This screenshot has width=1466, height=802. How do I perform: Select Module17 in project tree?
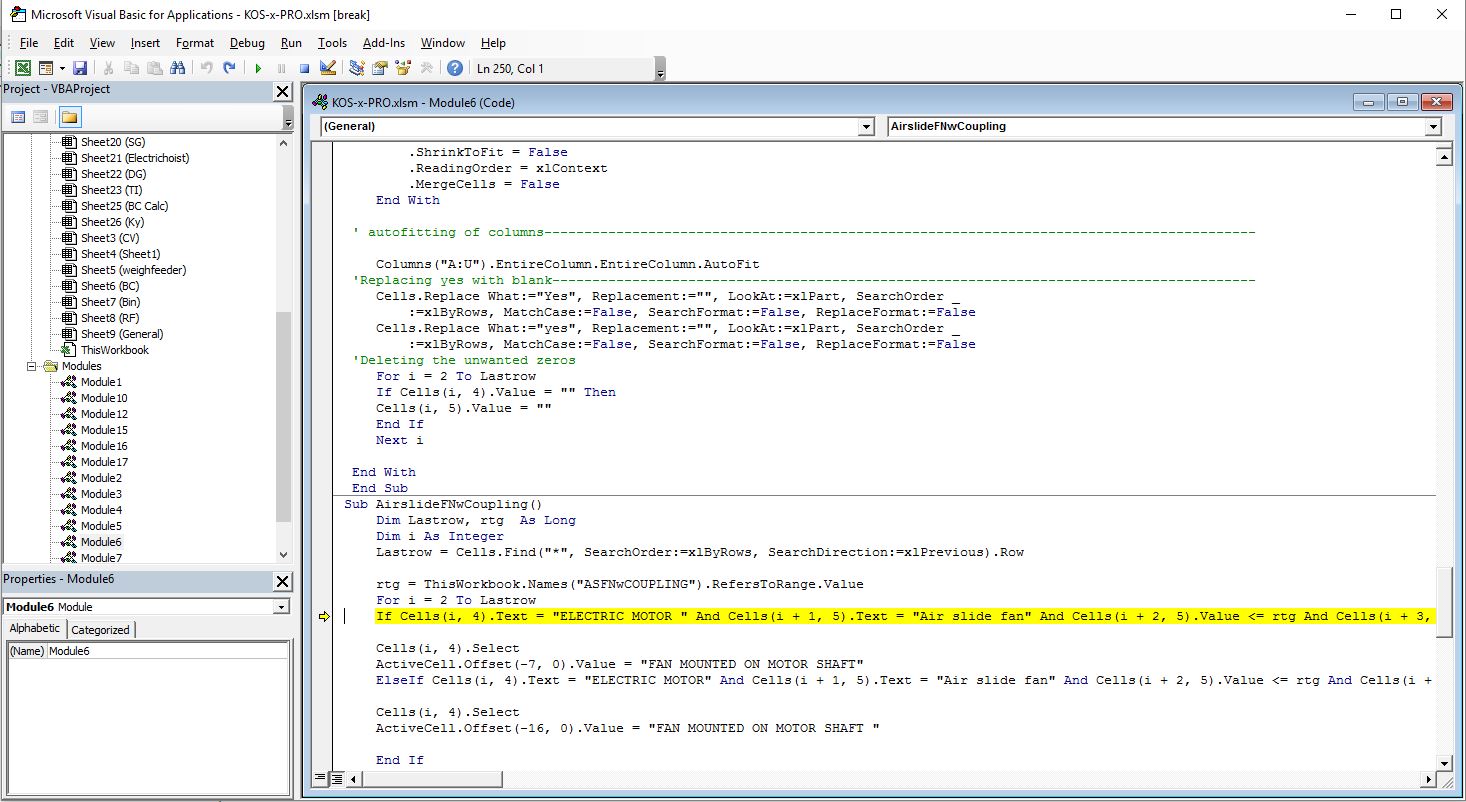(x=104, y=462)
